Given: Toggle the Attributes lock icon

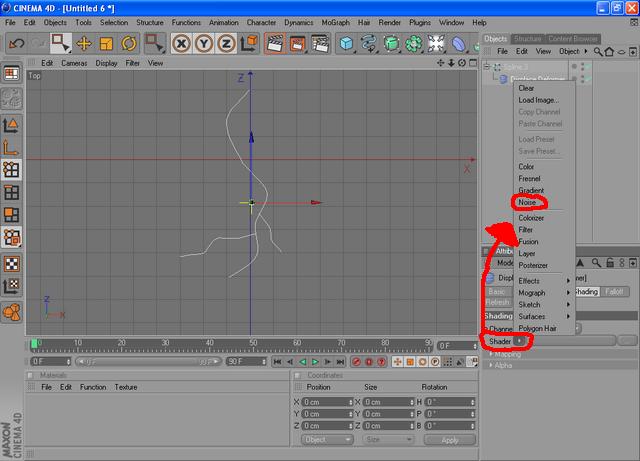Looking at the screenshot, I should point(610,263).
